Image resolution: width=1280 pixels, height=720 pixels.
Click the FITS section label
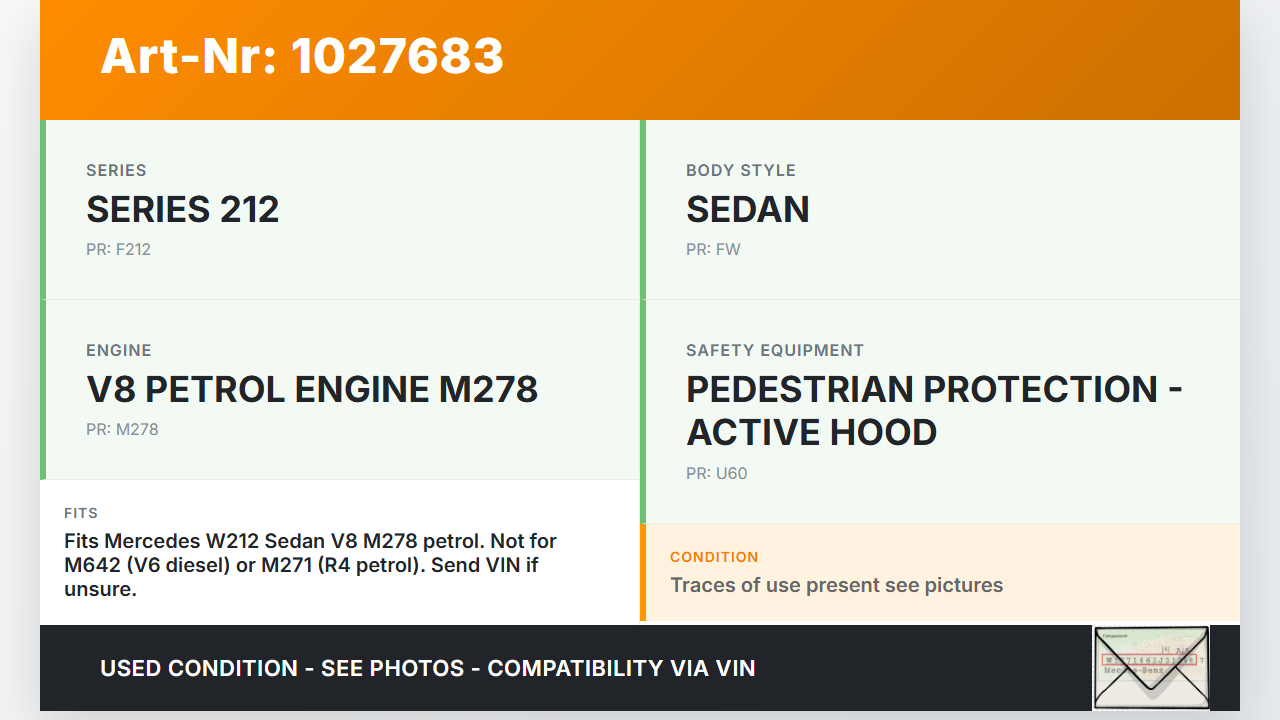click(x=81, y=513)
